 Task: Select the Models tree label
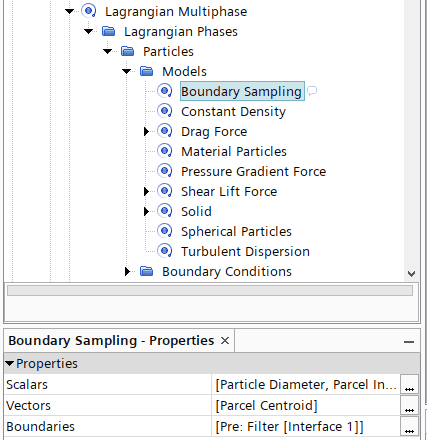pyautogui.click(x=184, y=71)
